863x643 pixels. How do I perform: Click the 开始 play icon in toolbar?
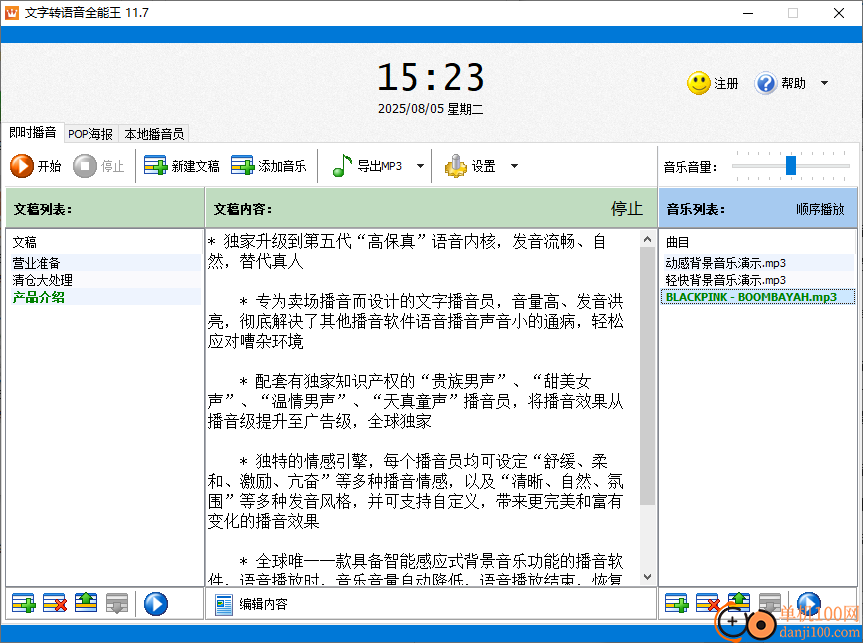tap(22, 166)
